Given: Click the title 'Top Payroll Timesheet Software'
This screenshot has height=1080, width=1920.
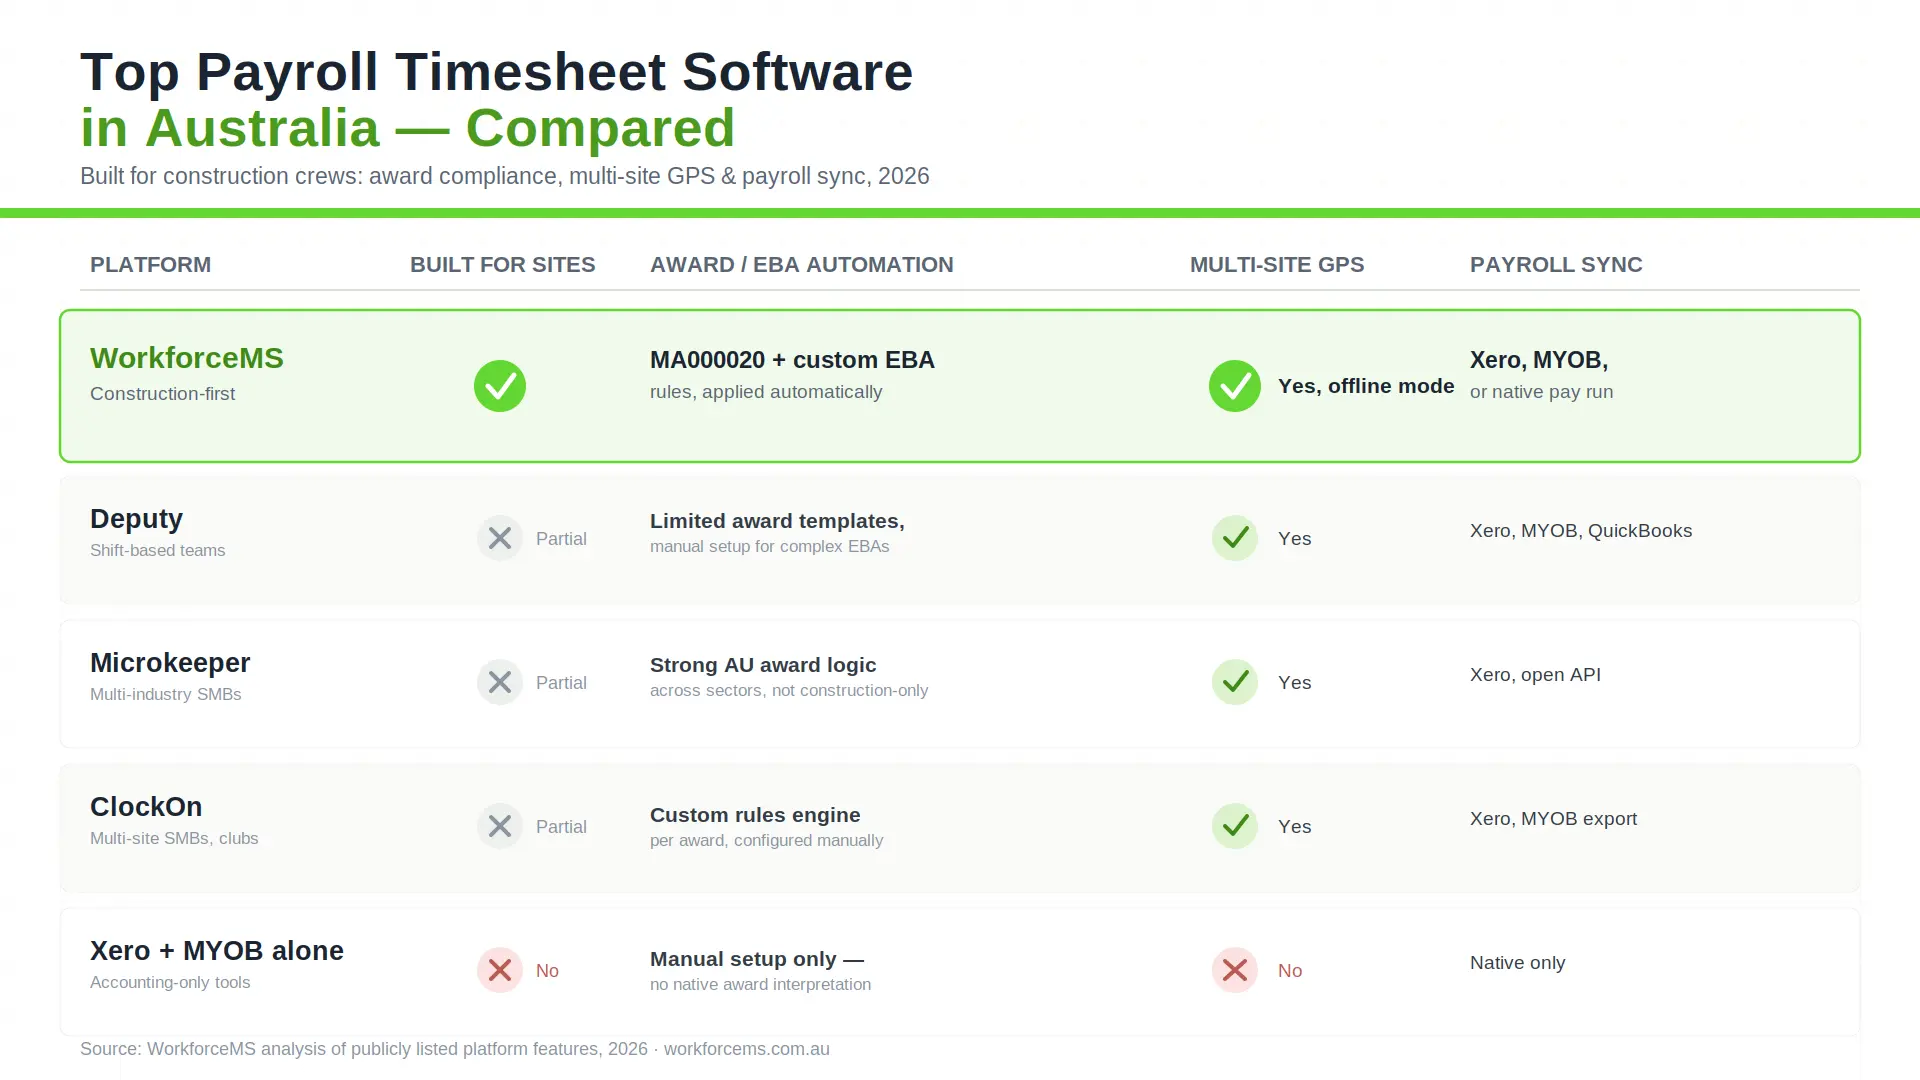Looking at the screenshot, I should (x=496, y=72).
